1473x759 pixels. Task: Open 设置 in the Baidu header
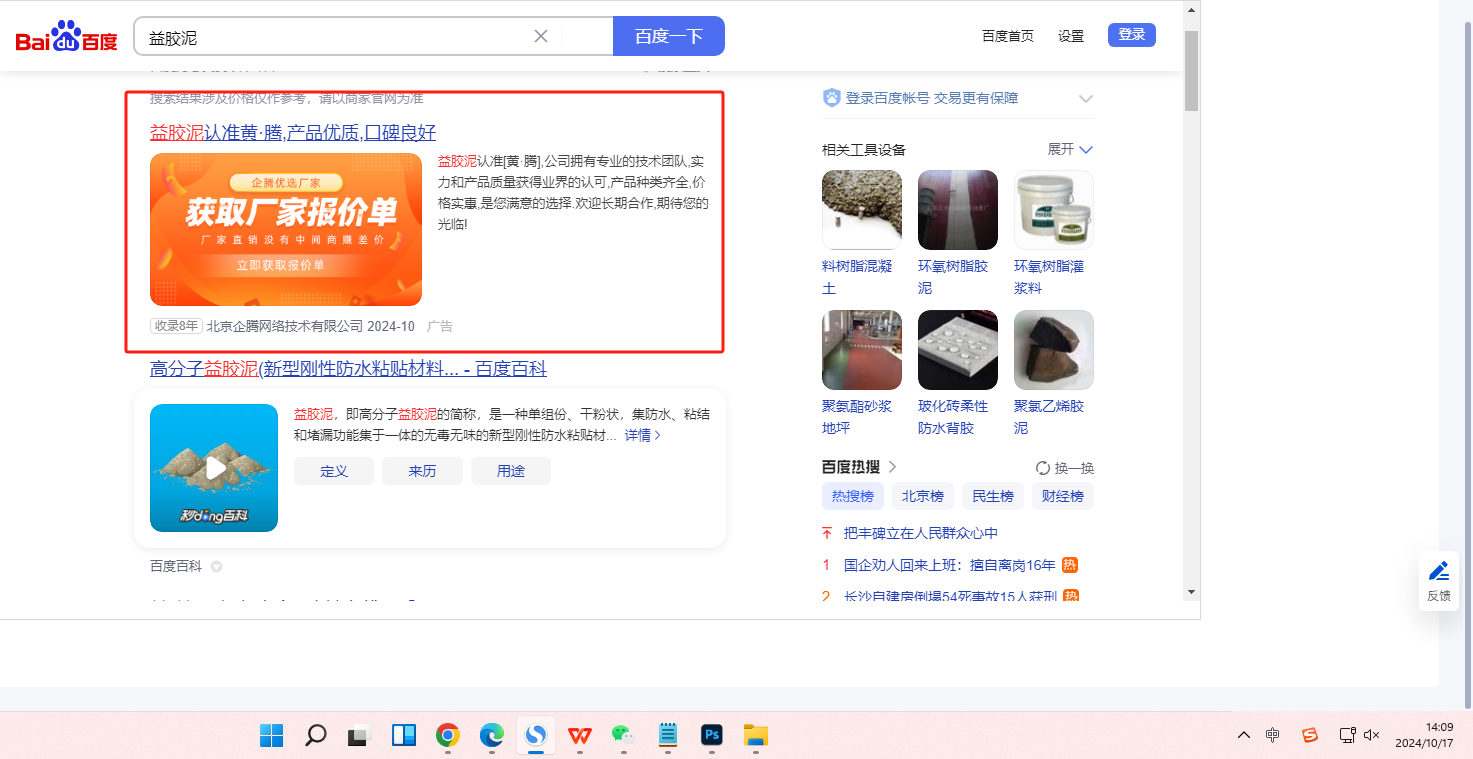coord(1071,36)
